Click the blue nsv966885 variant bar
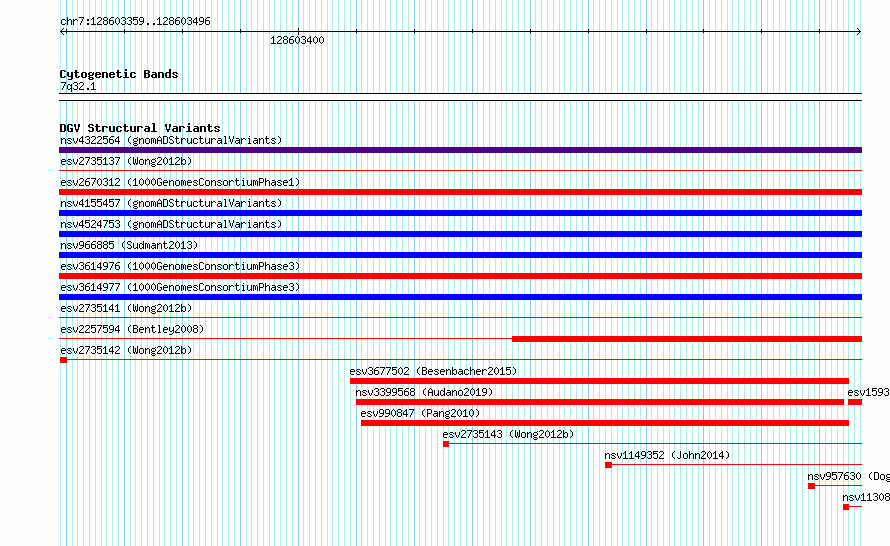The image size is (890, 546). coord(460,255)
